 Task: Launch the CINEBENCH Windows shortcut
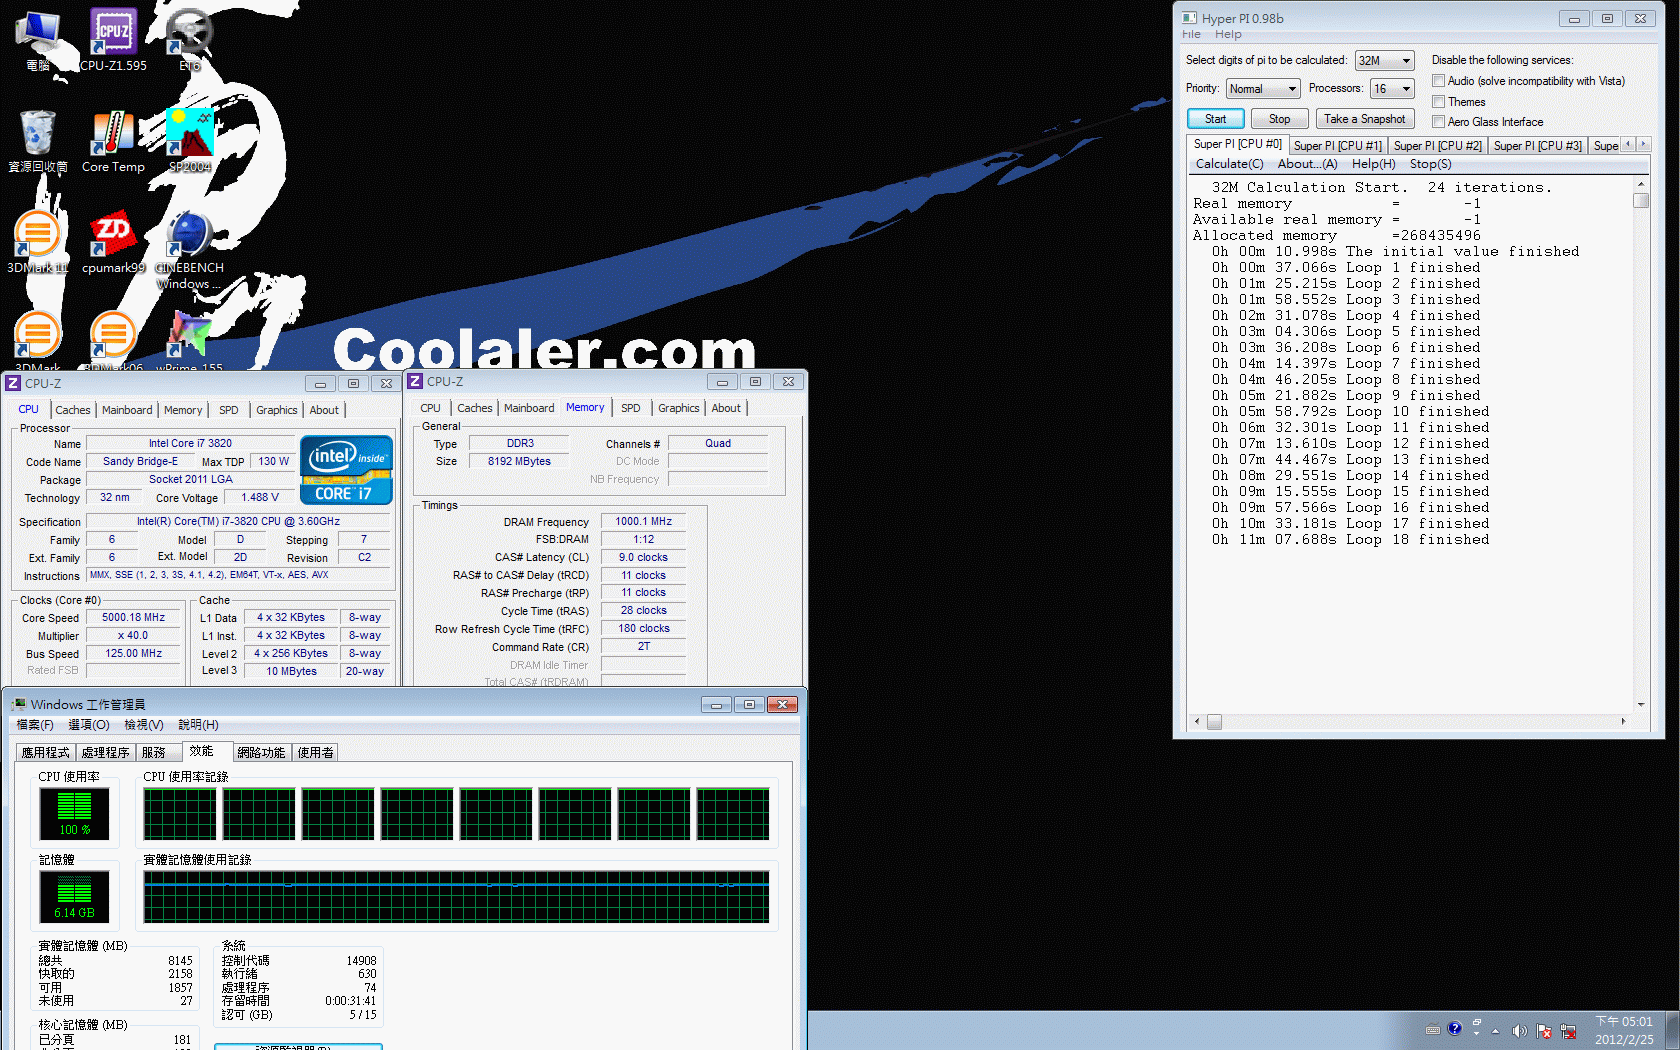189,250
